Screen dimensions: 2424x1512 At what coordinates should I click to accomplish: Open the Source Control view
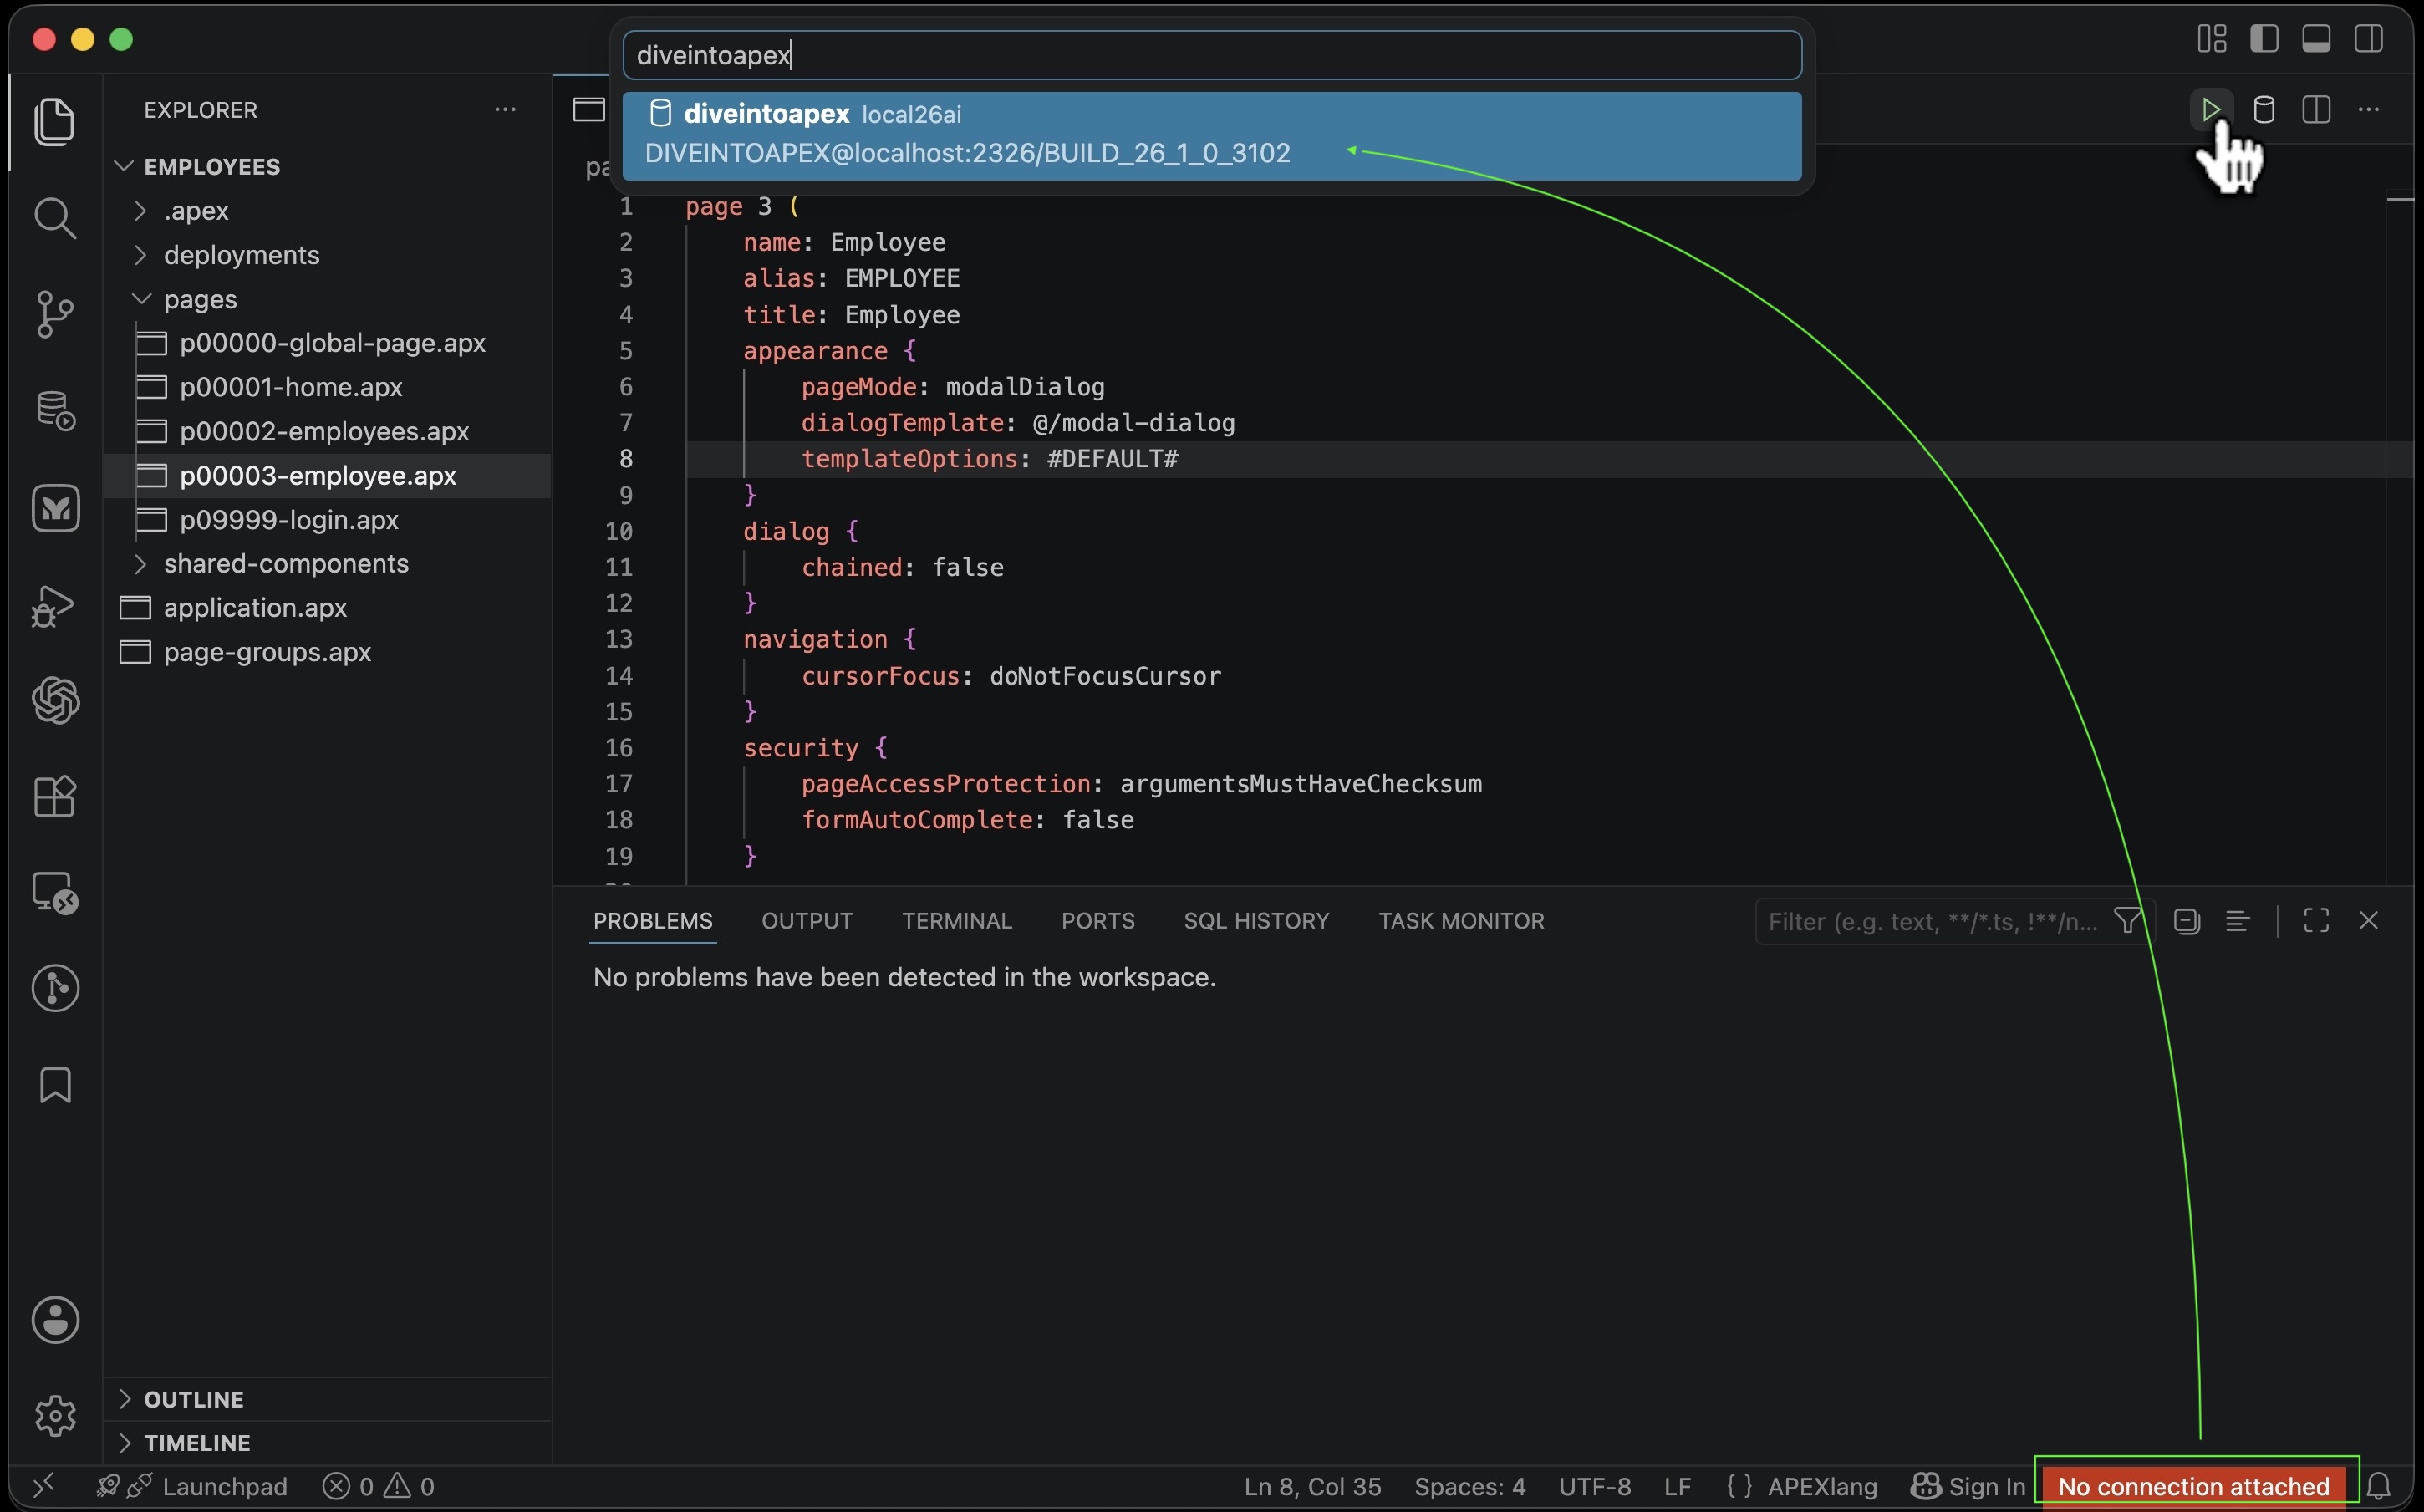point(55,314)
